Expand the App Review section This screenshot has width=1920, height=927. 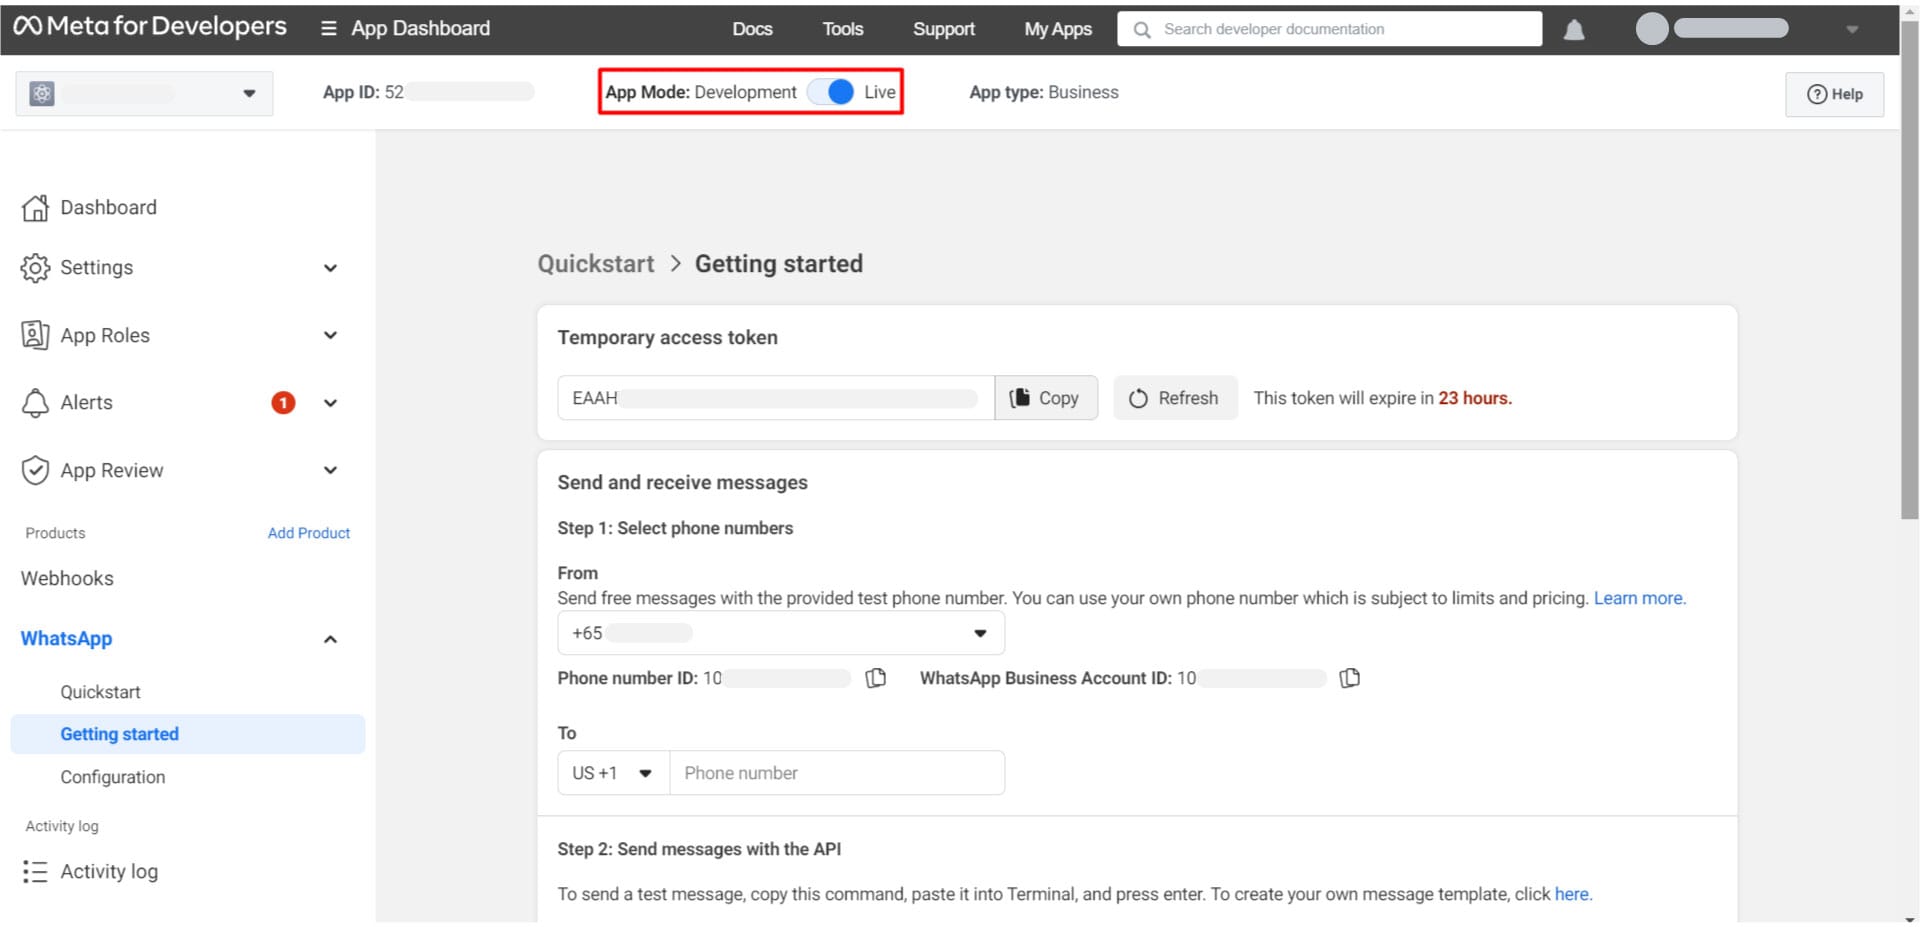pyautogui.click(x=330, y=470)
